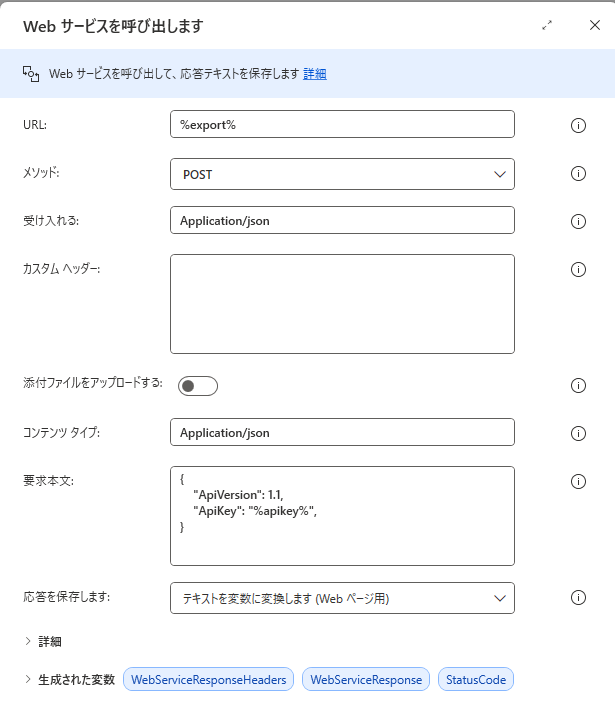This screenshot has height=701, width=615.
Task: Click the 要求本文 JSON text area
Action: pyautogui.click(x=342, y=516)
